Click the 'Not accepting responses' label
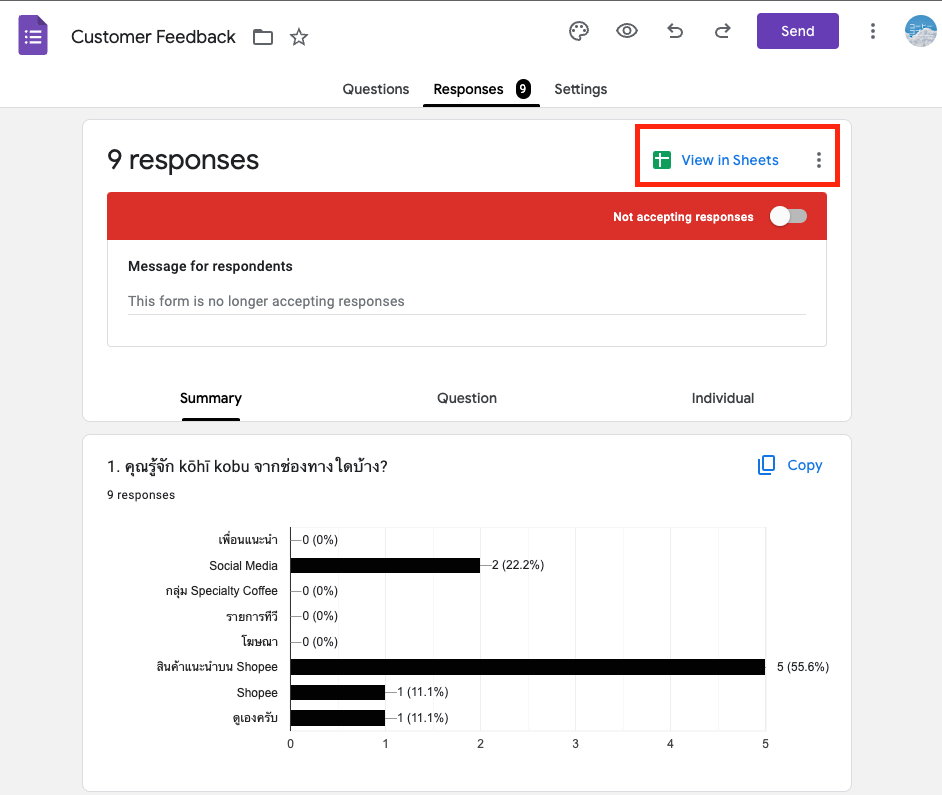Screen dimensions: 942x795 tap(683, 217)
